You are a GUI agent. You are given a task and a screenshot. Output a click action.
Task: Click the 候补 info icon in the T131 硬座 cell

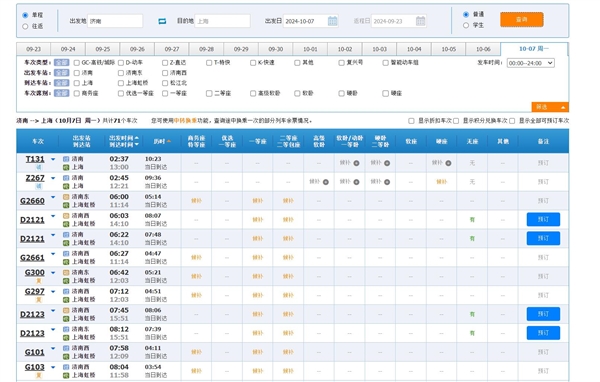tap(448, 163)
